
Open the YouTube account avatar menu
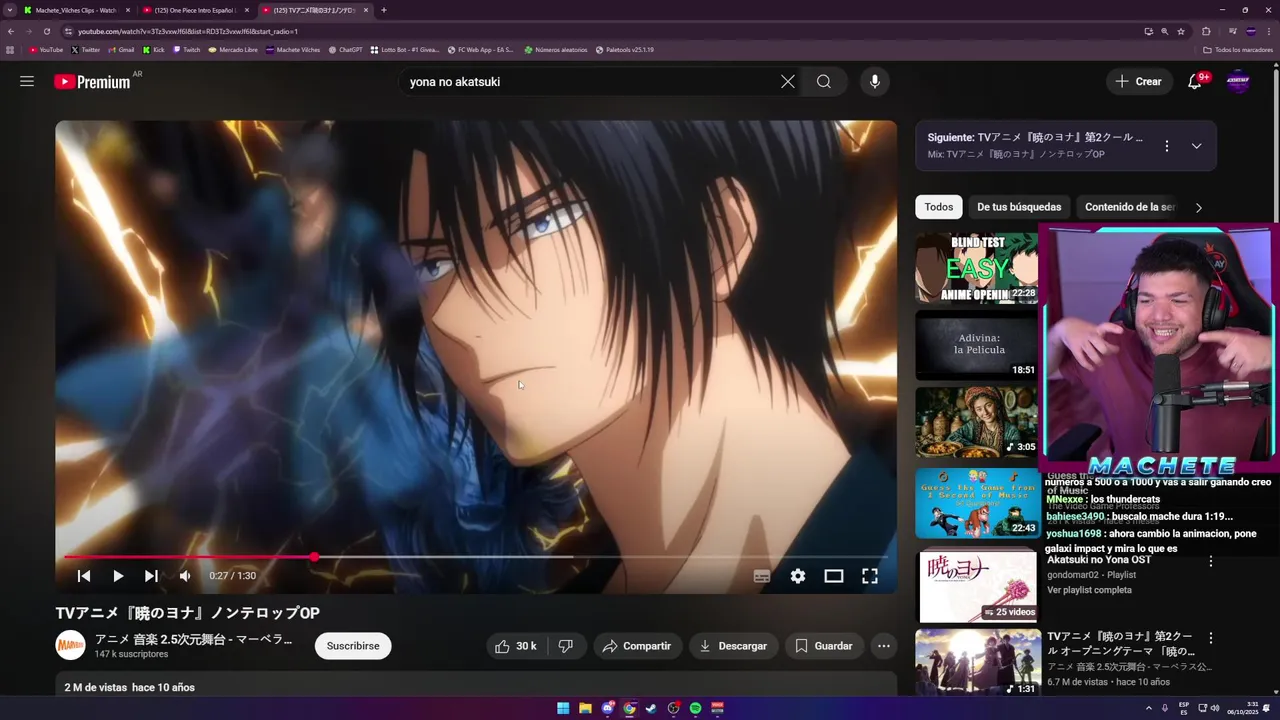1238,82
